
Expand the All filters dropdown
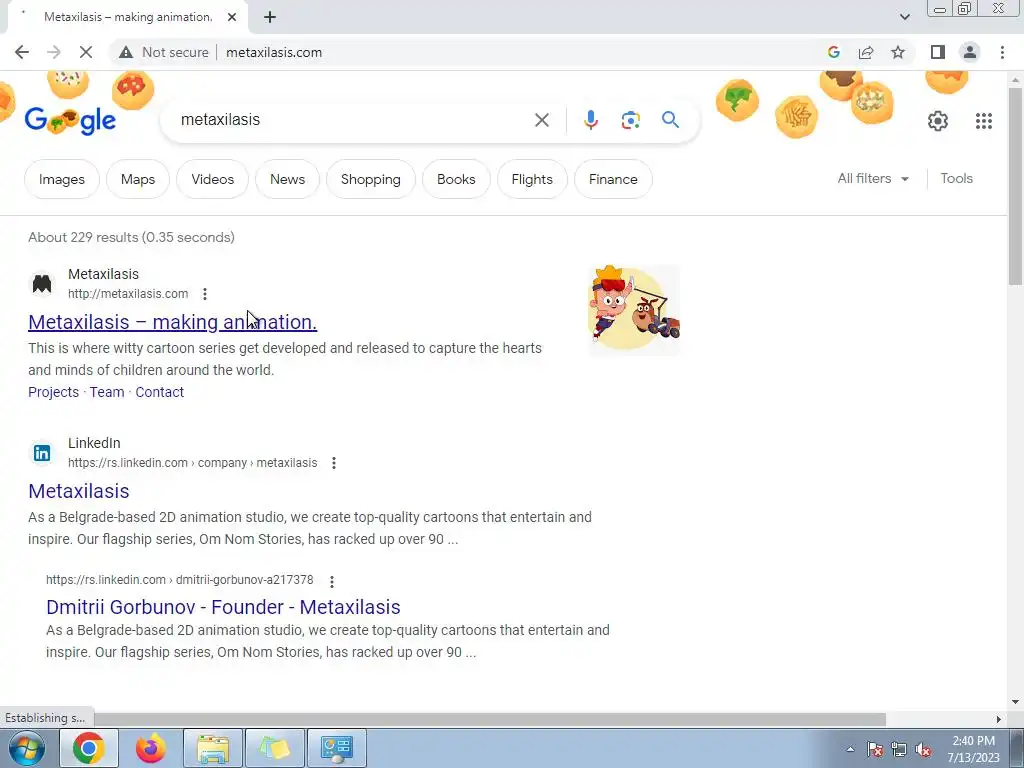coord(873,178)
